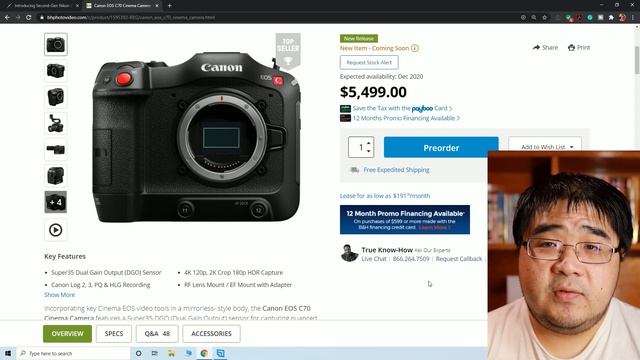
Task: Click the $5,499.00 price text
Action: click(373, 92)
